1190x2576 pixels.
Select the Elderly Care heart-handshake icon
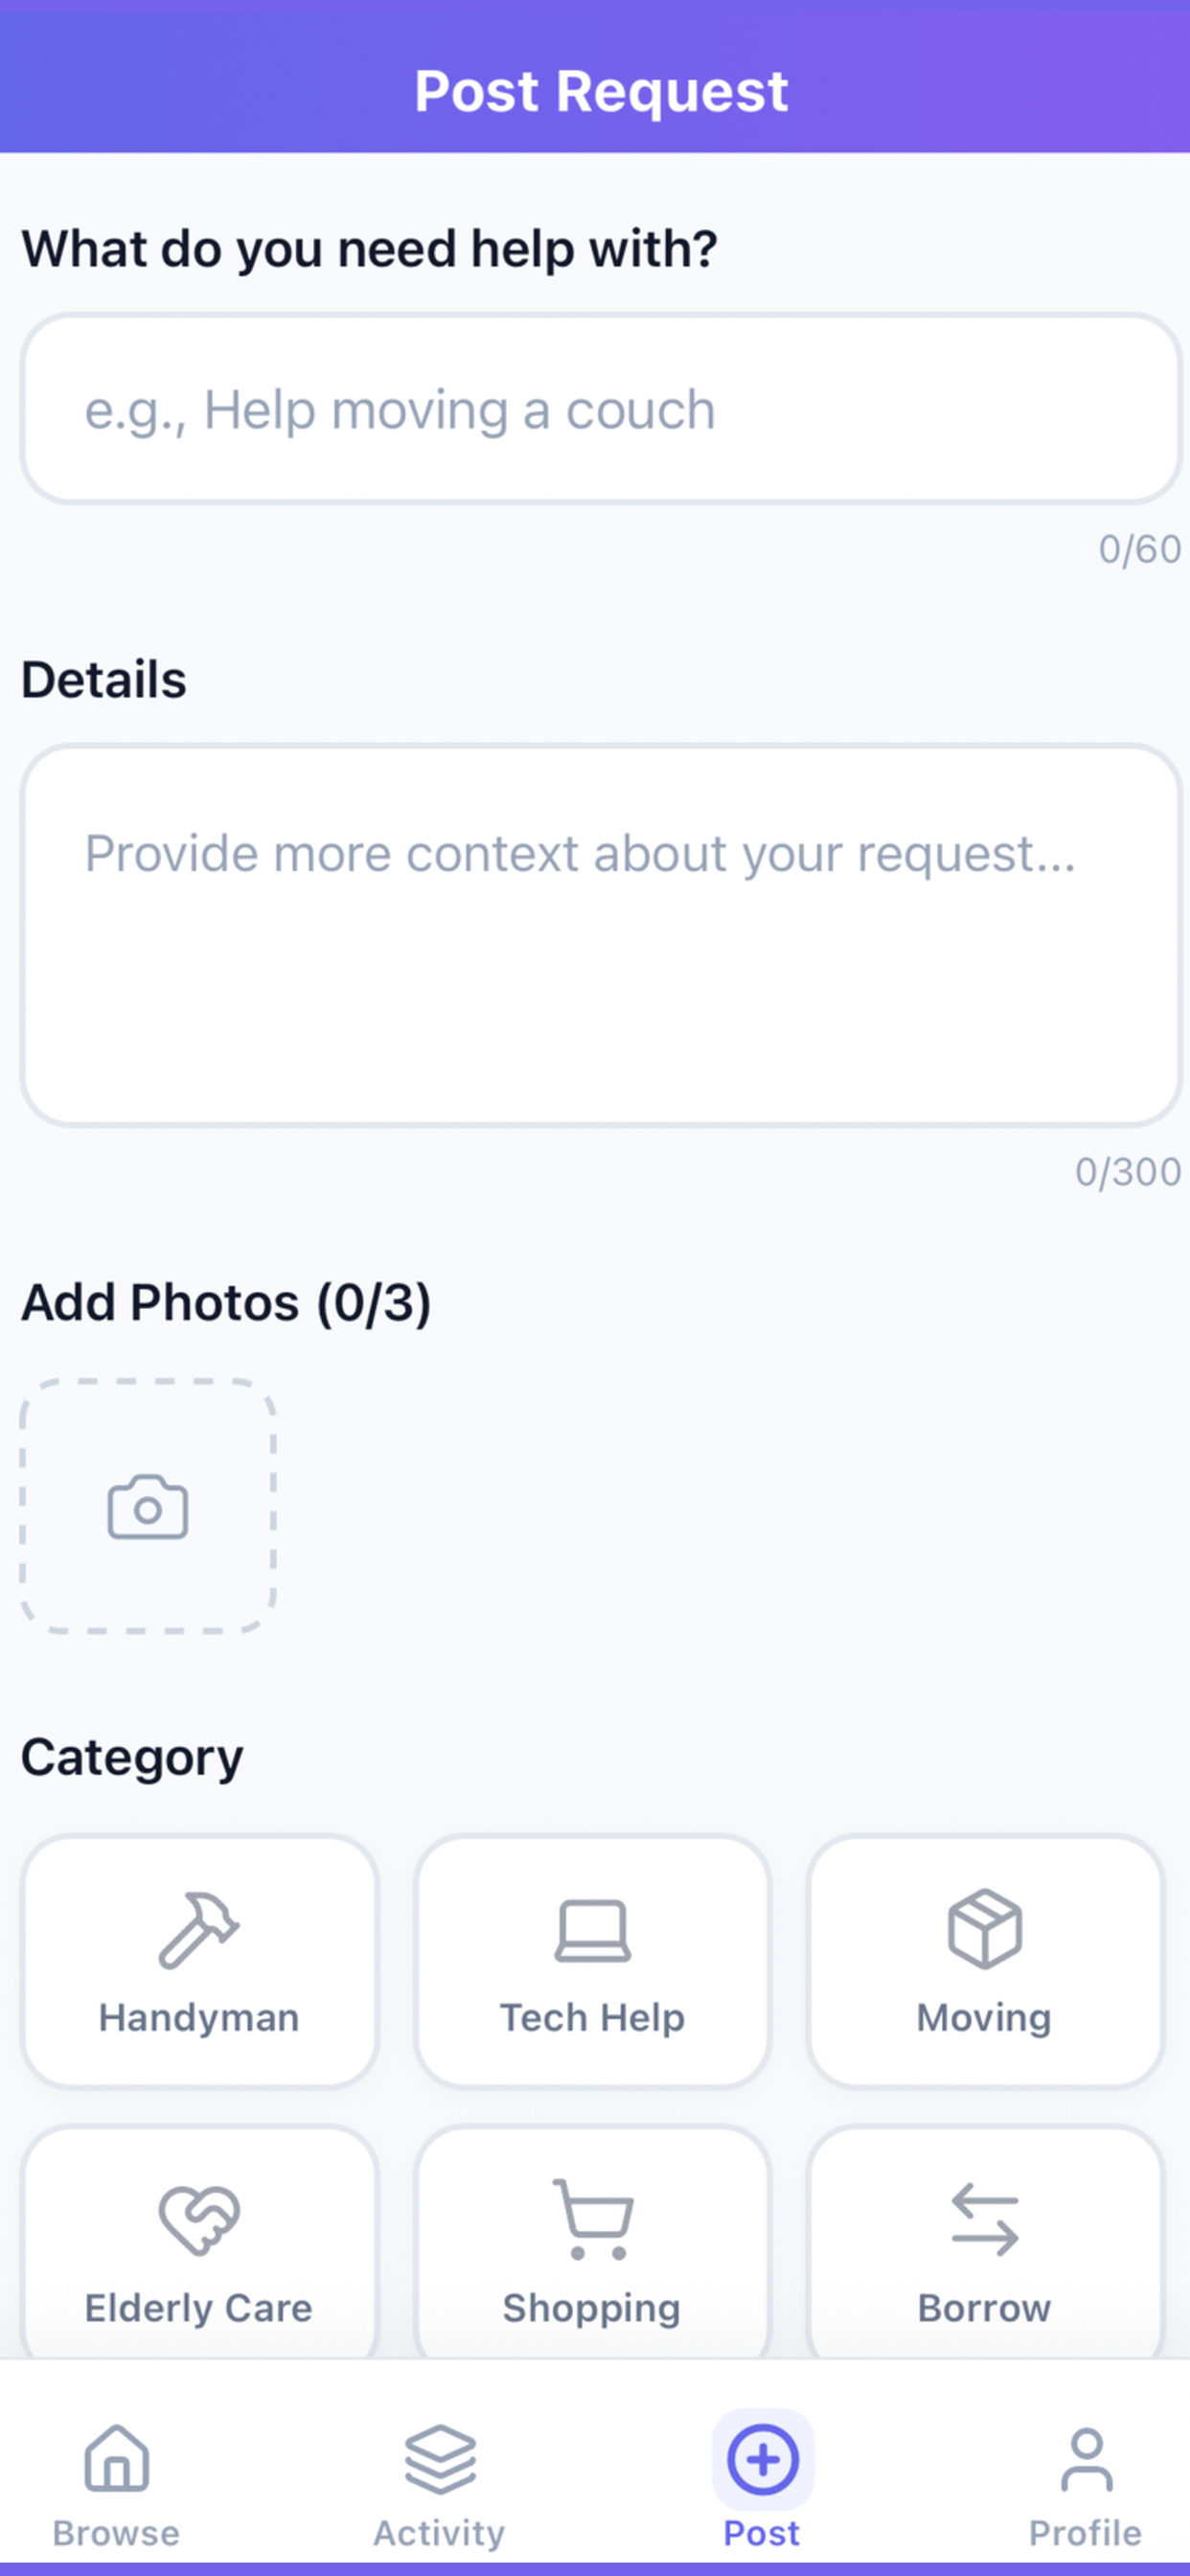(198, 2220)
